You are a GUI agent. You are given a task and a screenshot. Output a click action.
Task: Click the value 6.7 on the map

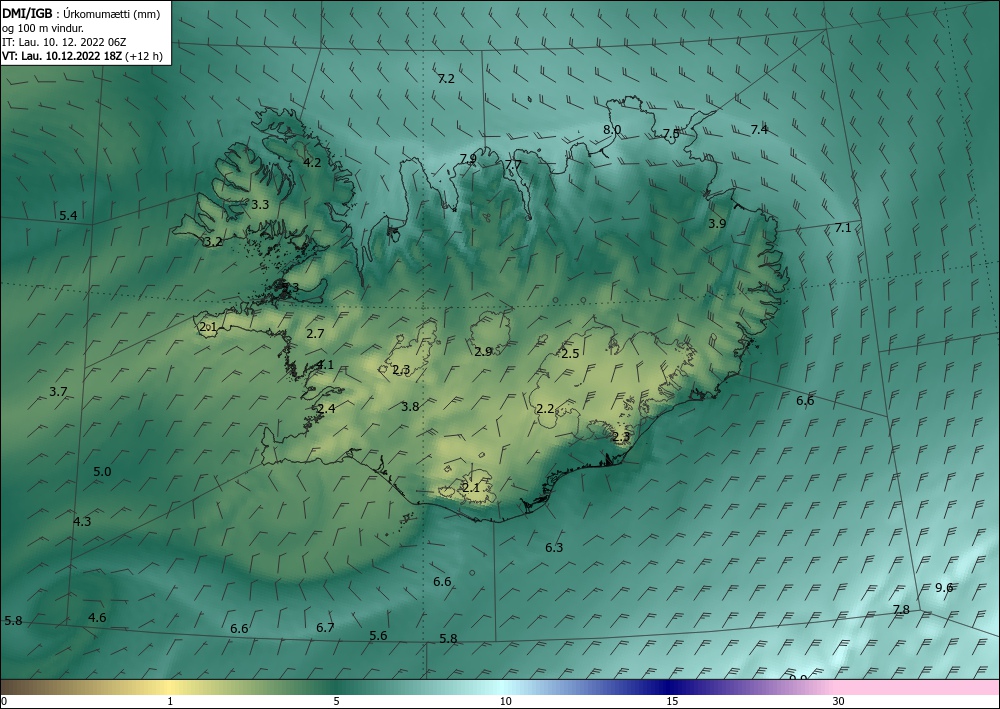pyautogui.click(x=325, y=627)
